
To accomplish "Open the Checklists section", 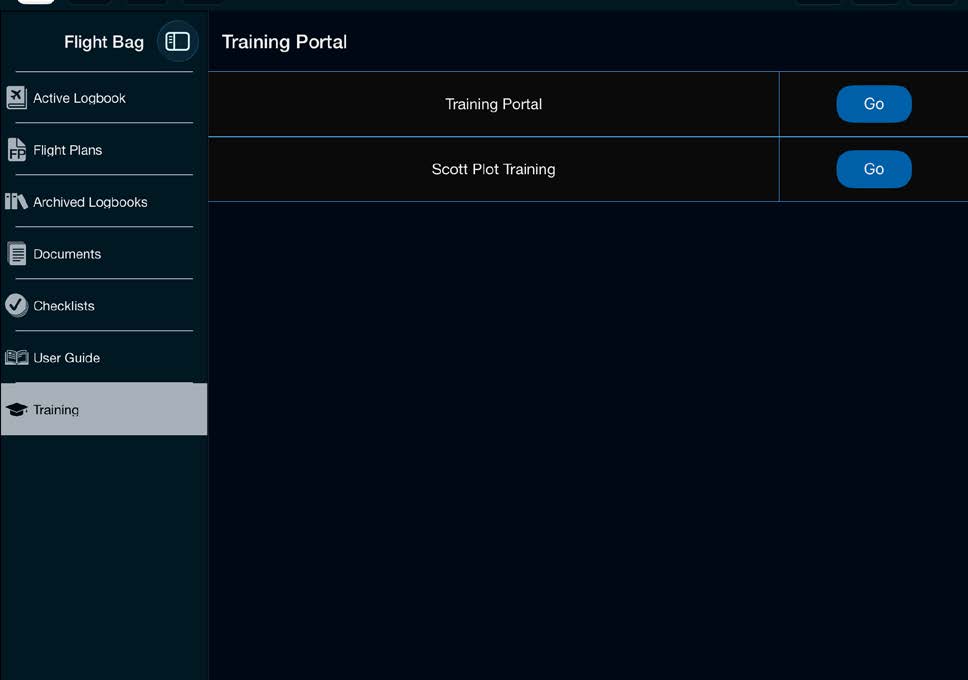I will [x=104, y=305].
